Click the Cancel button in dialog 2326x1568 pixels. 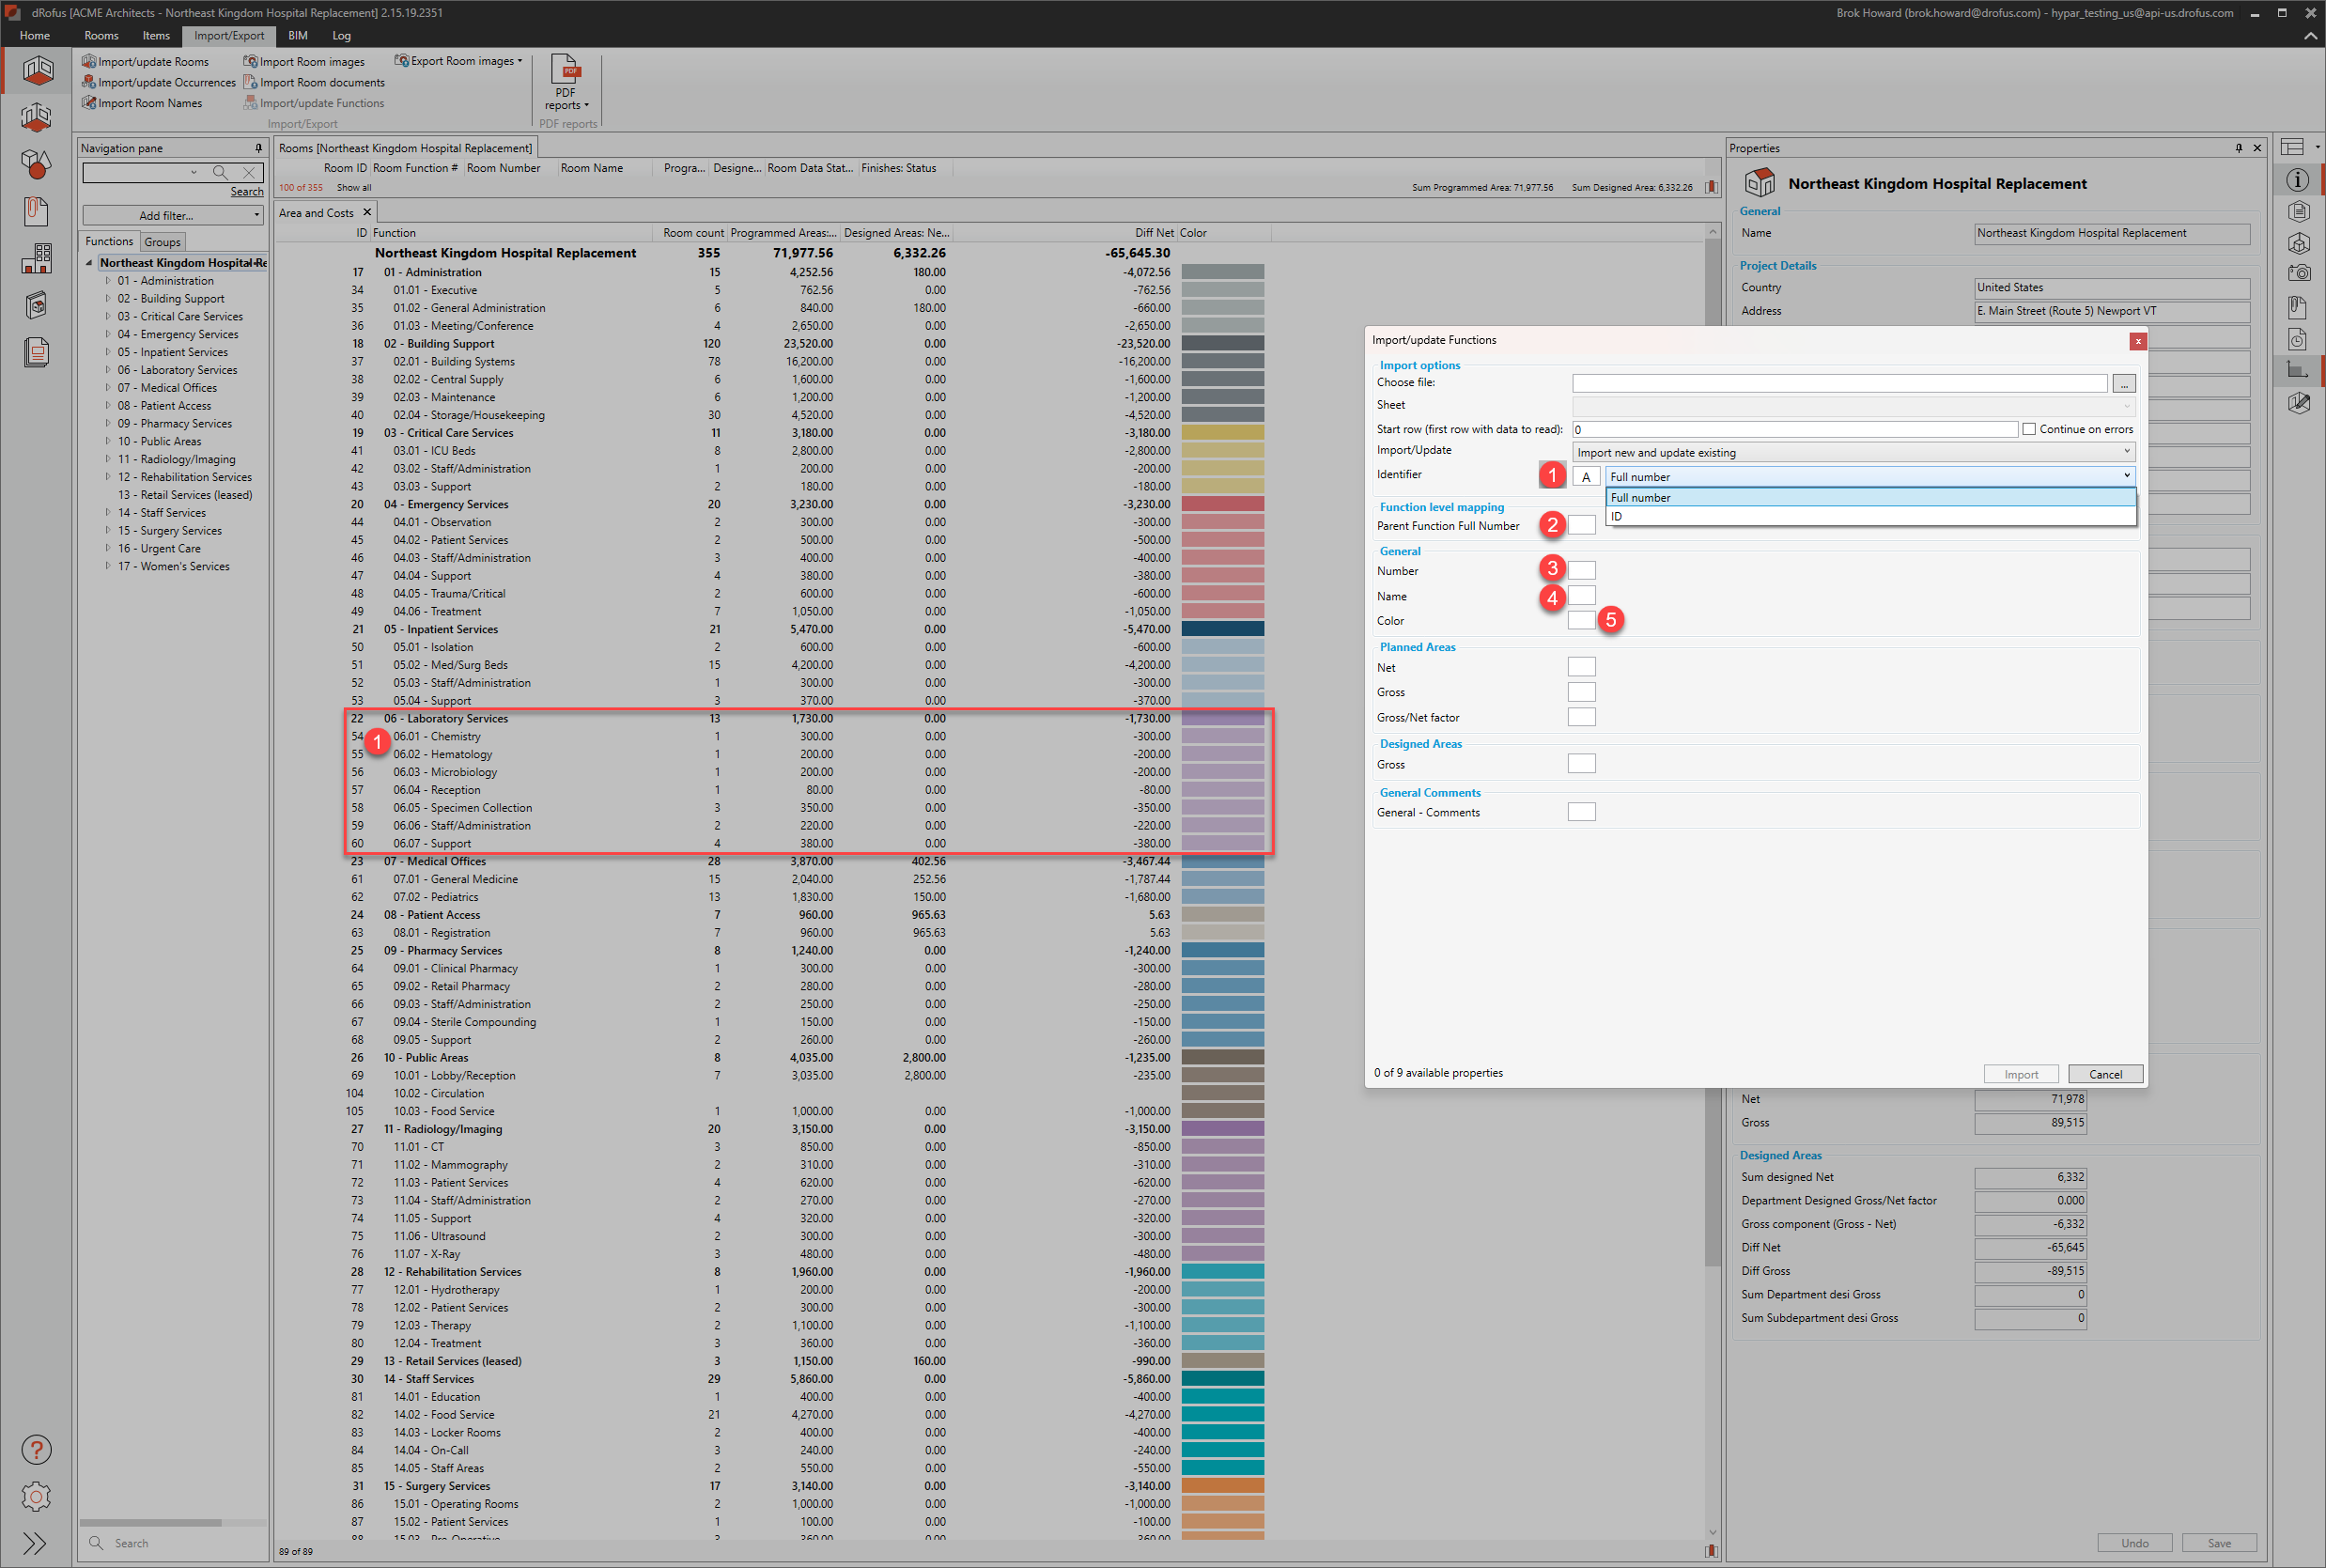click(2104, 1074)
